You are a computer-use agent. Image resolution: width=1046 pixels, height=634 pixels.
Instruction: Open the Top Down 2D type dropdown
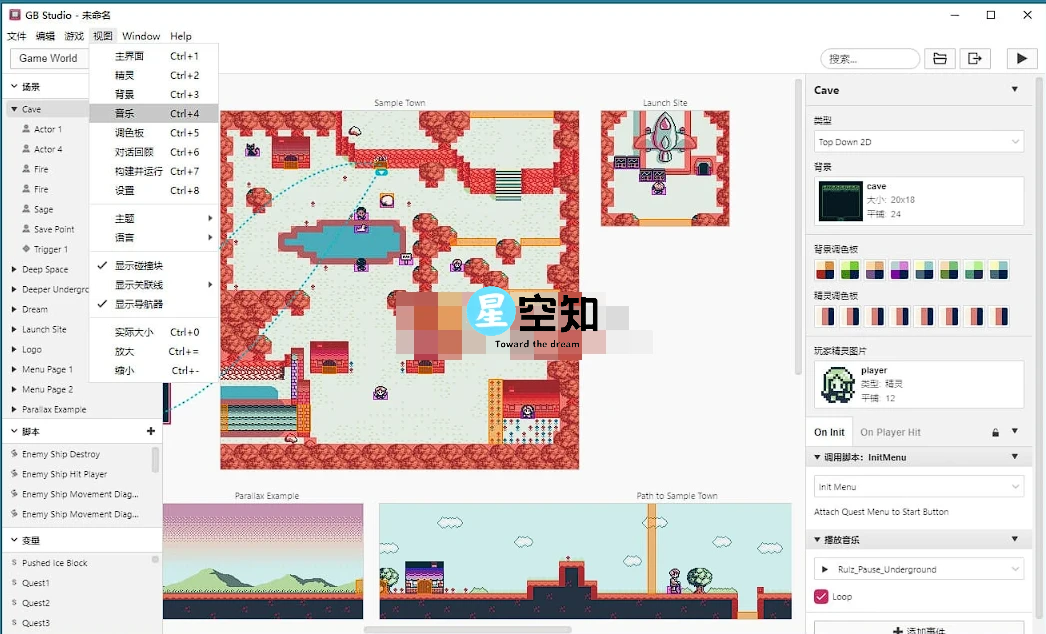[918, 142]
